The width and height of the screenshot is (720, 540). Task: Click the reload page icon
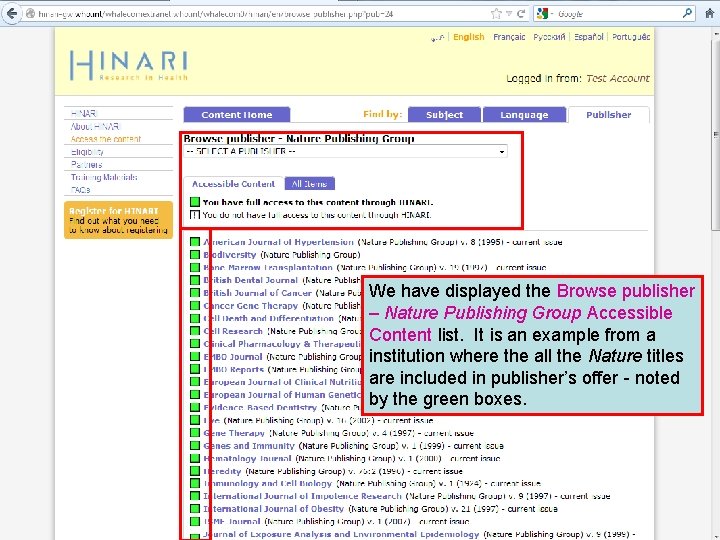point(521,14)
